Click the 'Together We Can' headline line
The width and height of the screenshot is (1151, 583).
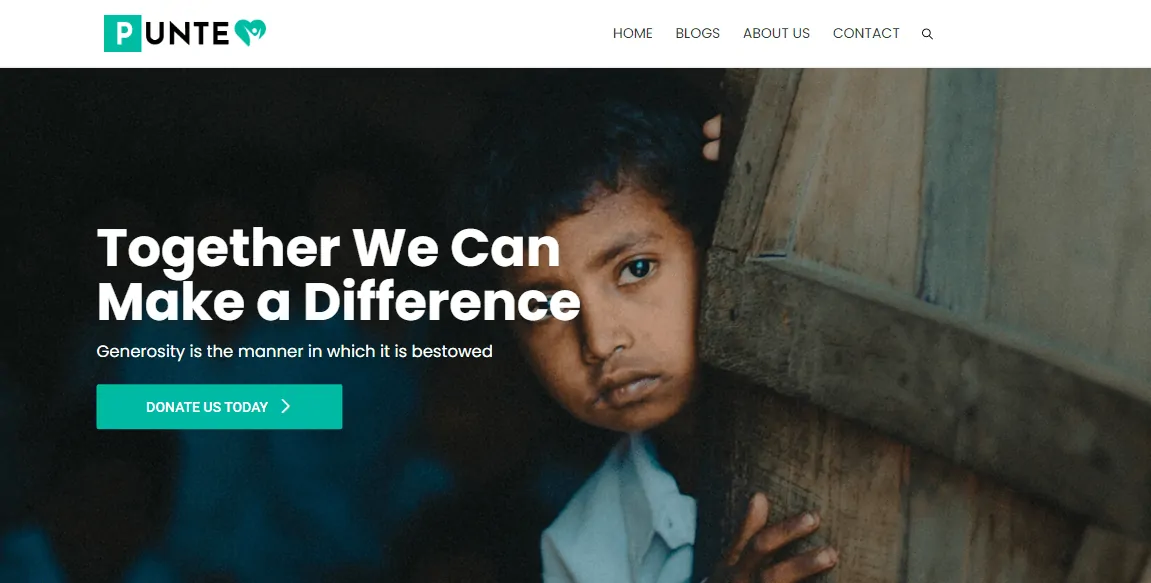pyautogui.click(x=329, y=250)
